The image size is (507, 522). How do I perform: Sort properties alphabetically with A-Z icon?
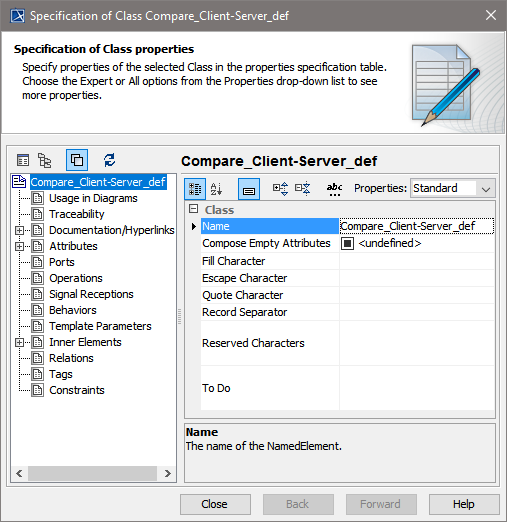216,189
